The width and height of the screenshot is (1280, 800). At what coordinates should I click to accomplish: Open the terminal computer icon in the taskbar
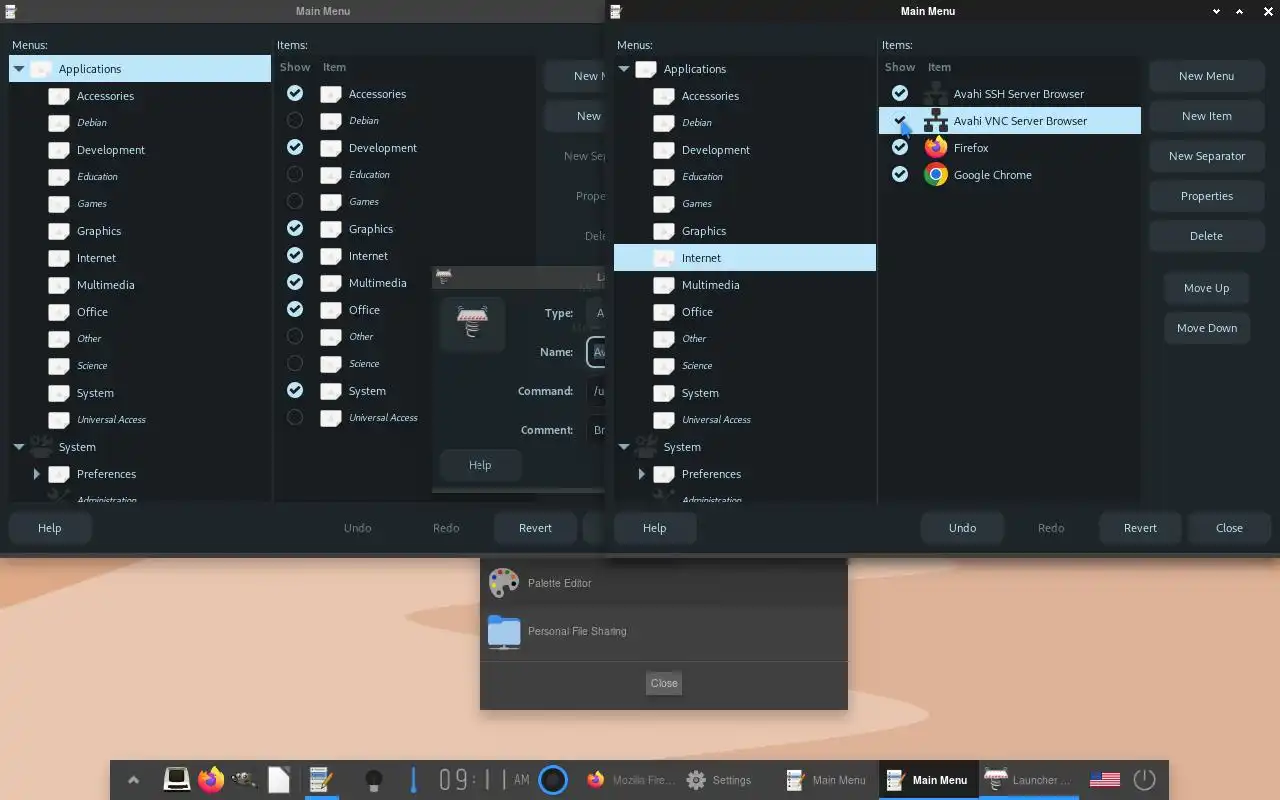[x=177, y=780]
